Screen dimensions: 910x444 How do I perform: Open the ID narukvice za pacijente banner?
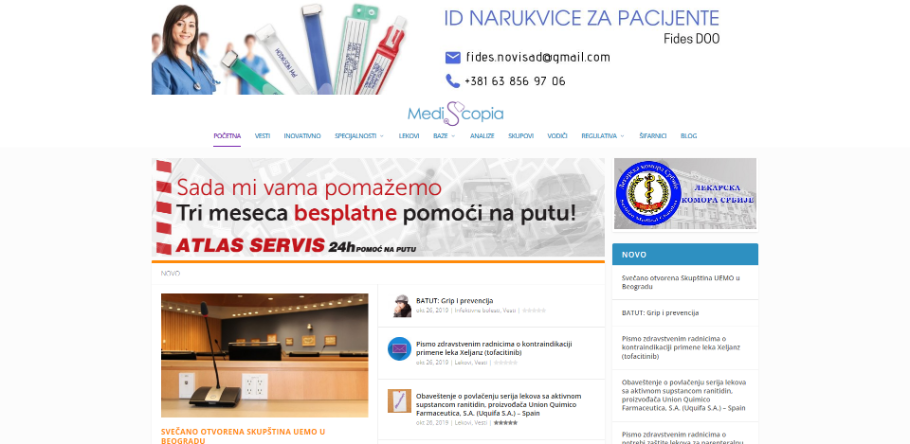[436, 48]
